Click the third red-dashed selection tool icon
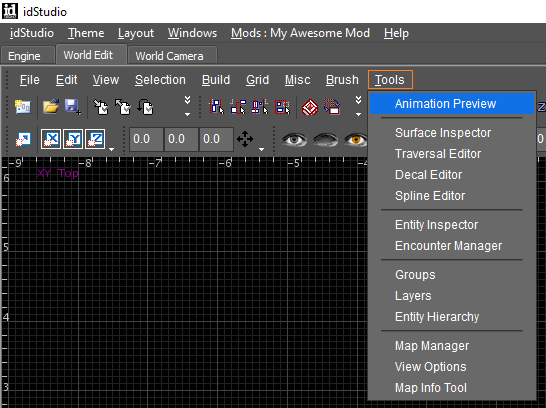The width and height of the screenshot is (546, 408). click(x=260, y=107)
